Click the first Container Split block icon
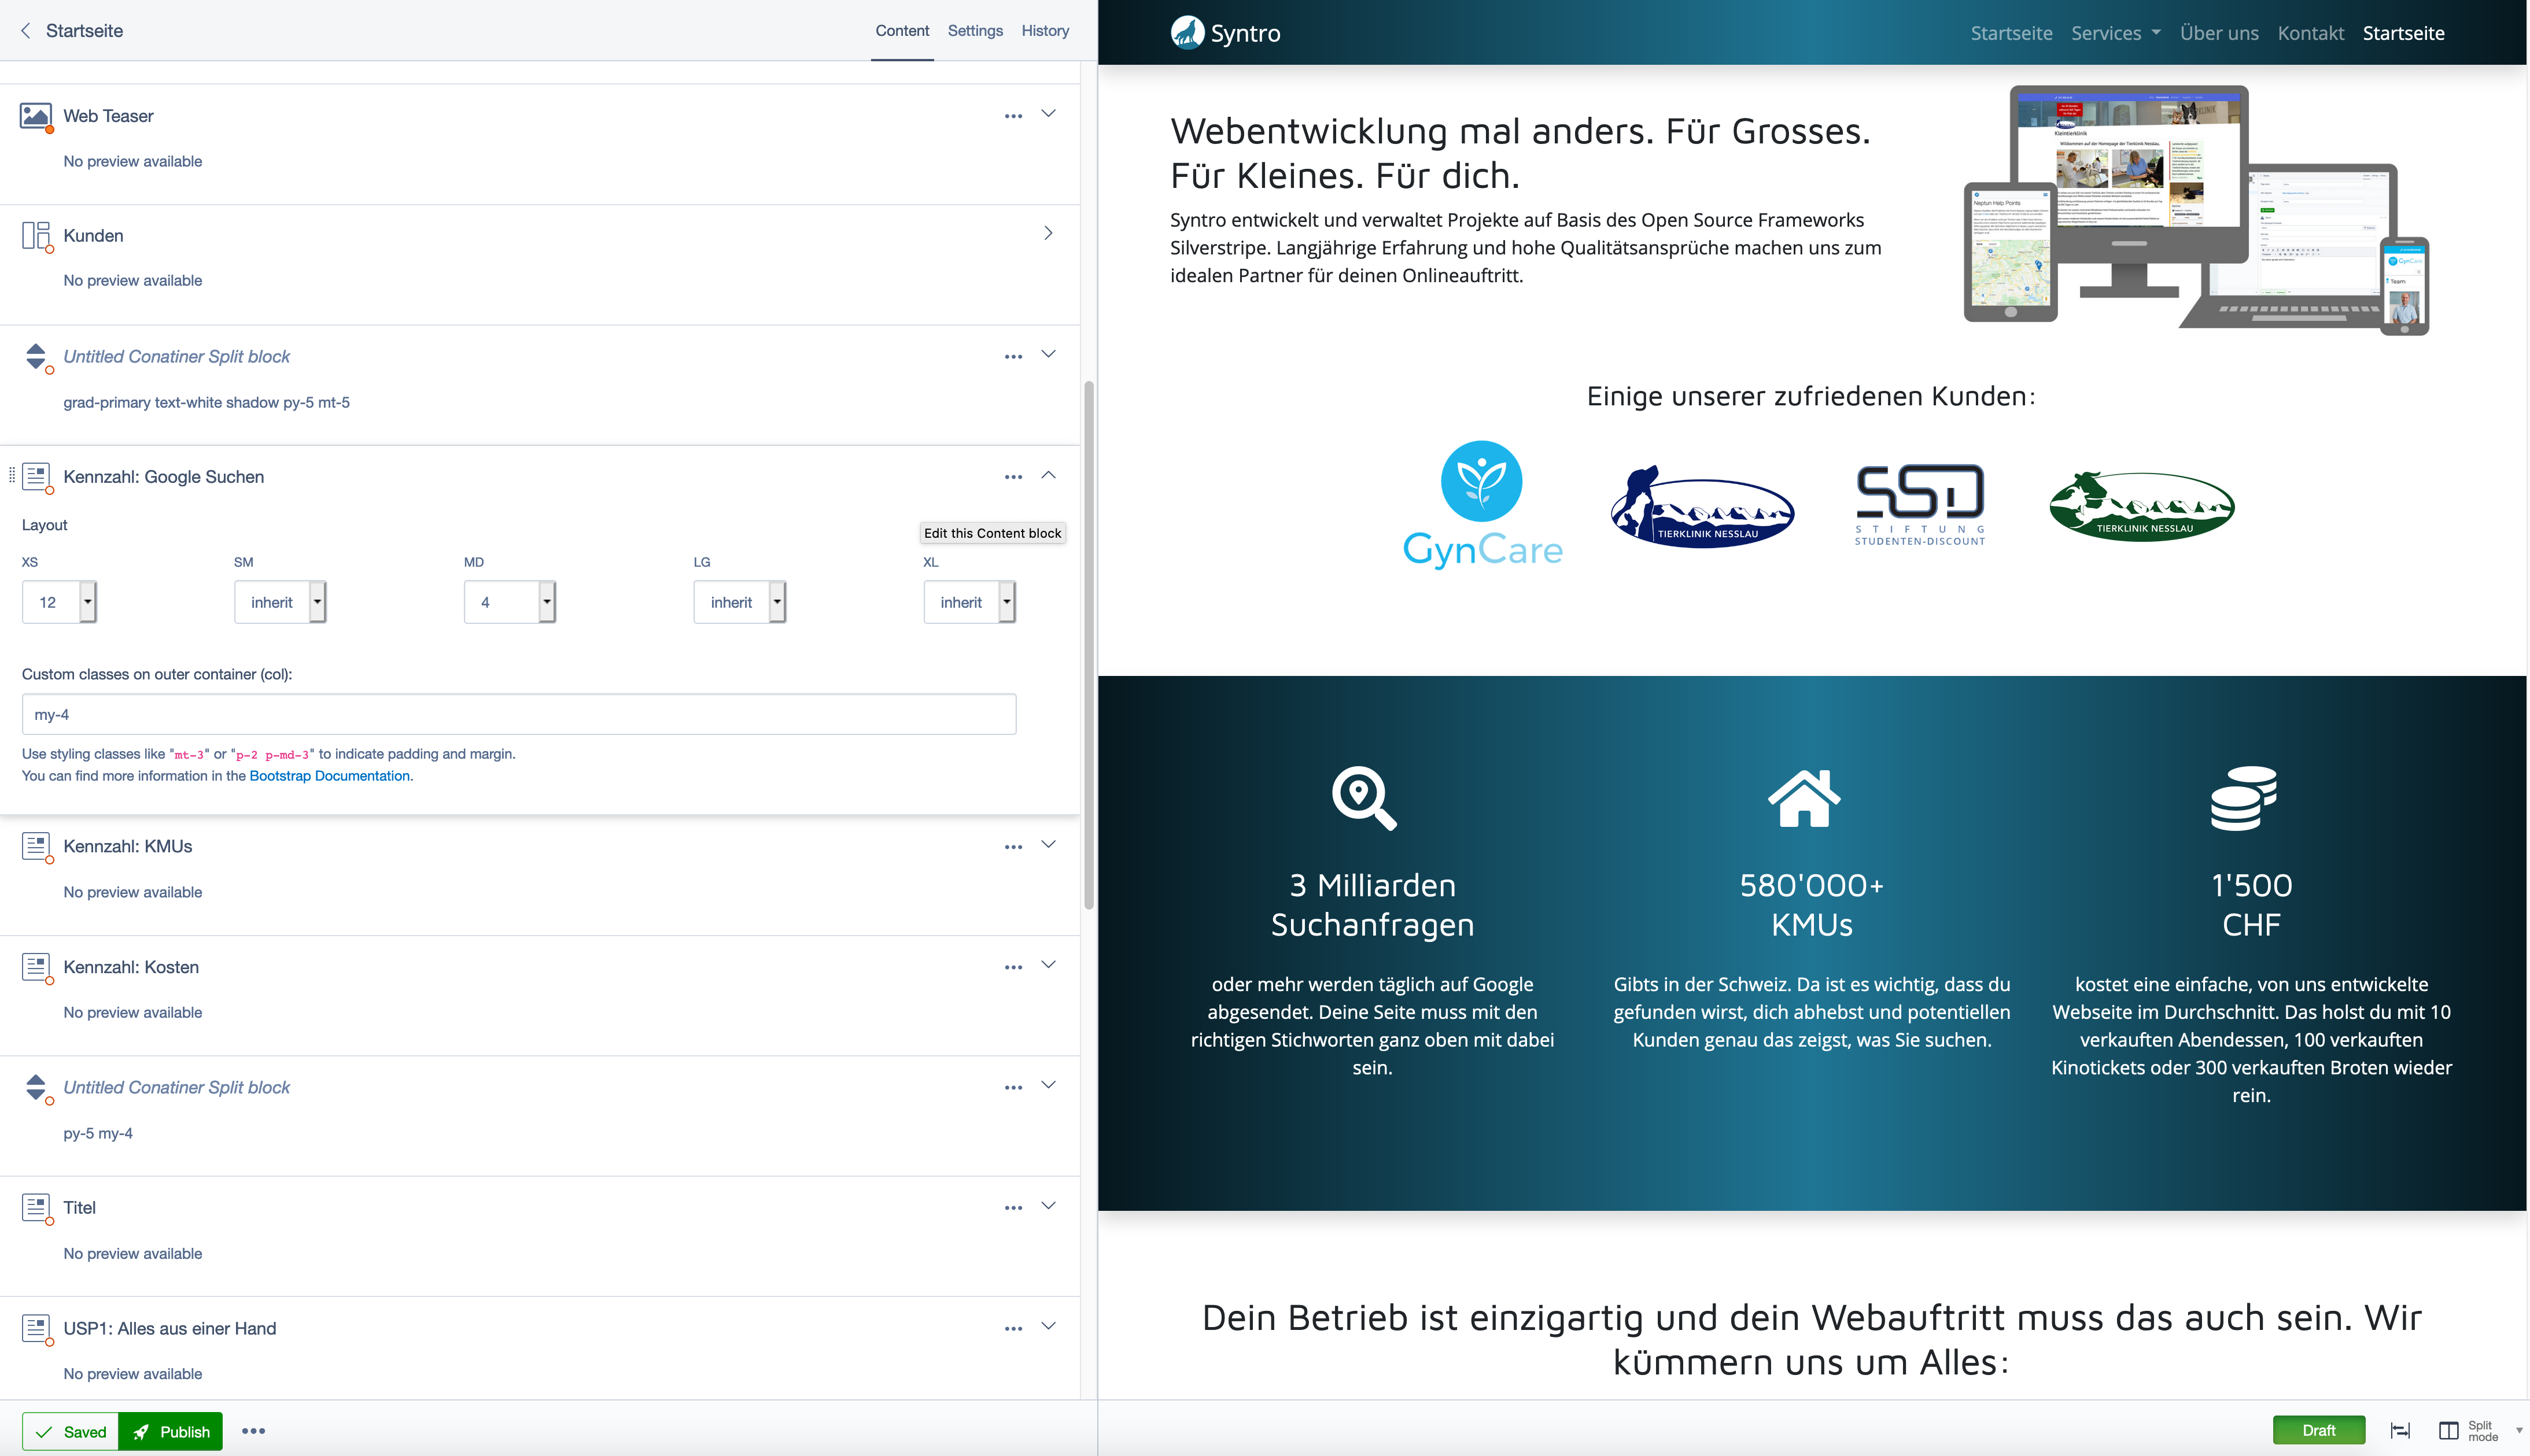Image resolution: width=2530 pixels, height=1456 pixels. click(36, 357)
